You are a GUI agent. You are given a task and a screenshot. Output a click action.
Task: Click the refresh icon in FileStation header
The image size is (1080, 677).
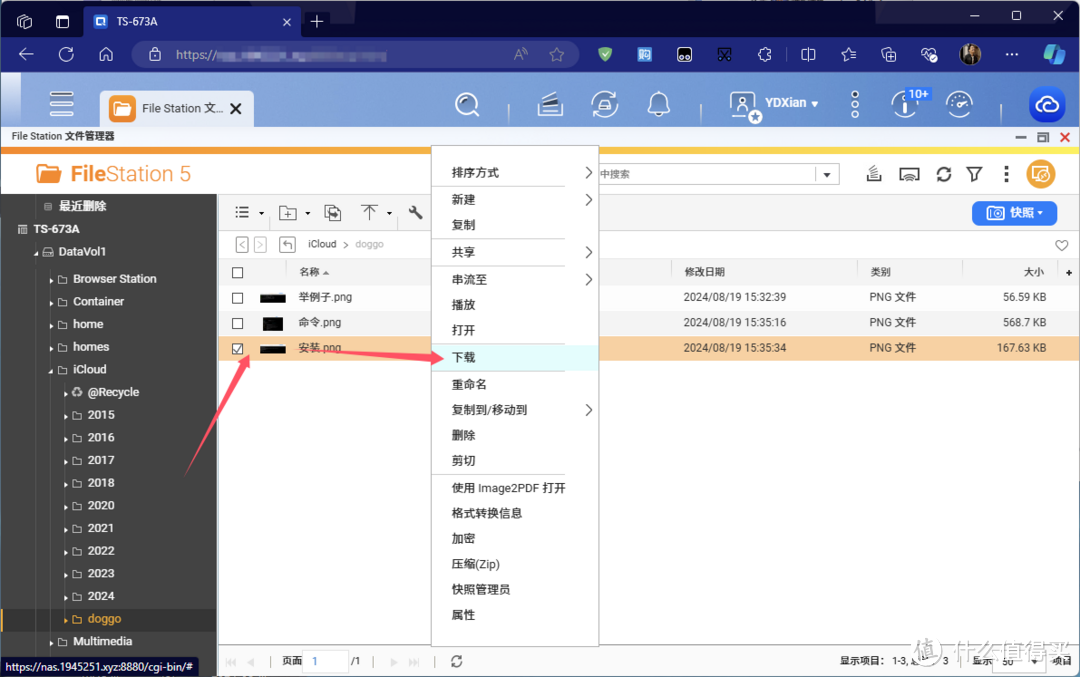[943, 174]
